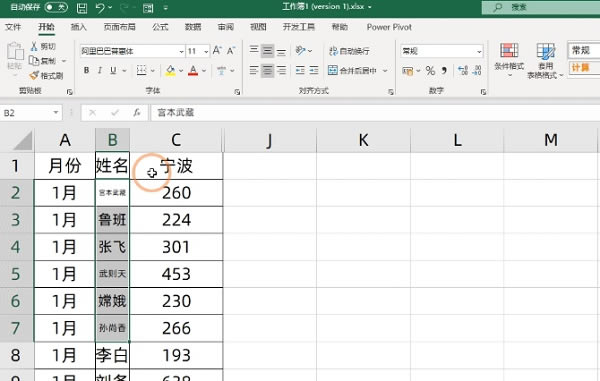Click the Paste clipboard icon
600x381 pixels.
coord(15,51)
